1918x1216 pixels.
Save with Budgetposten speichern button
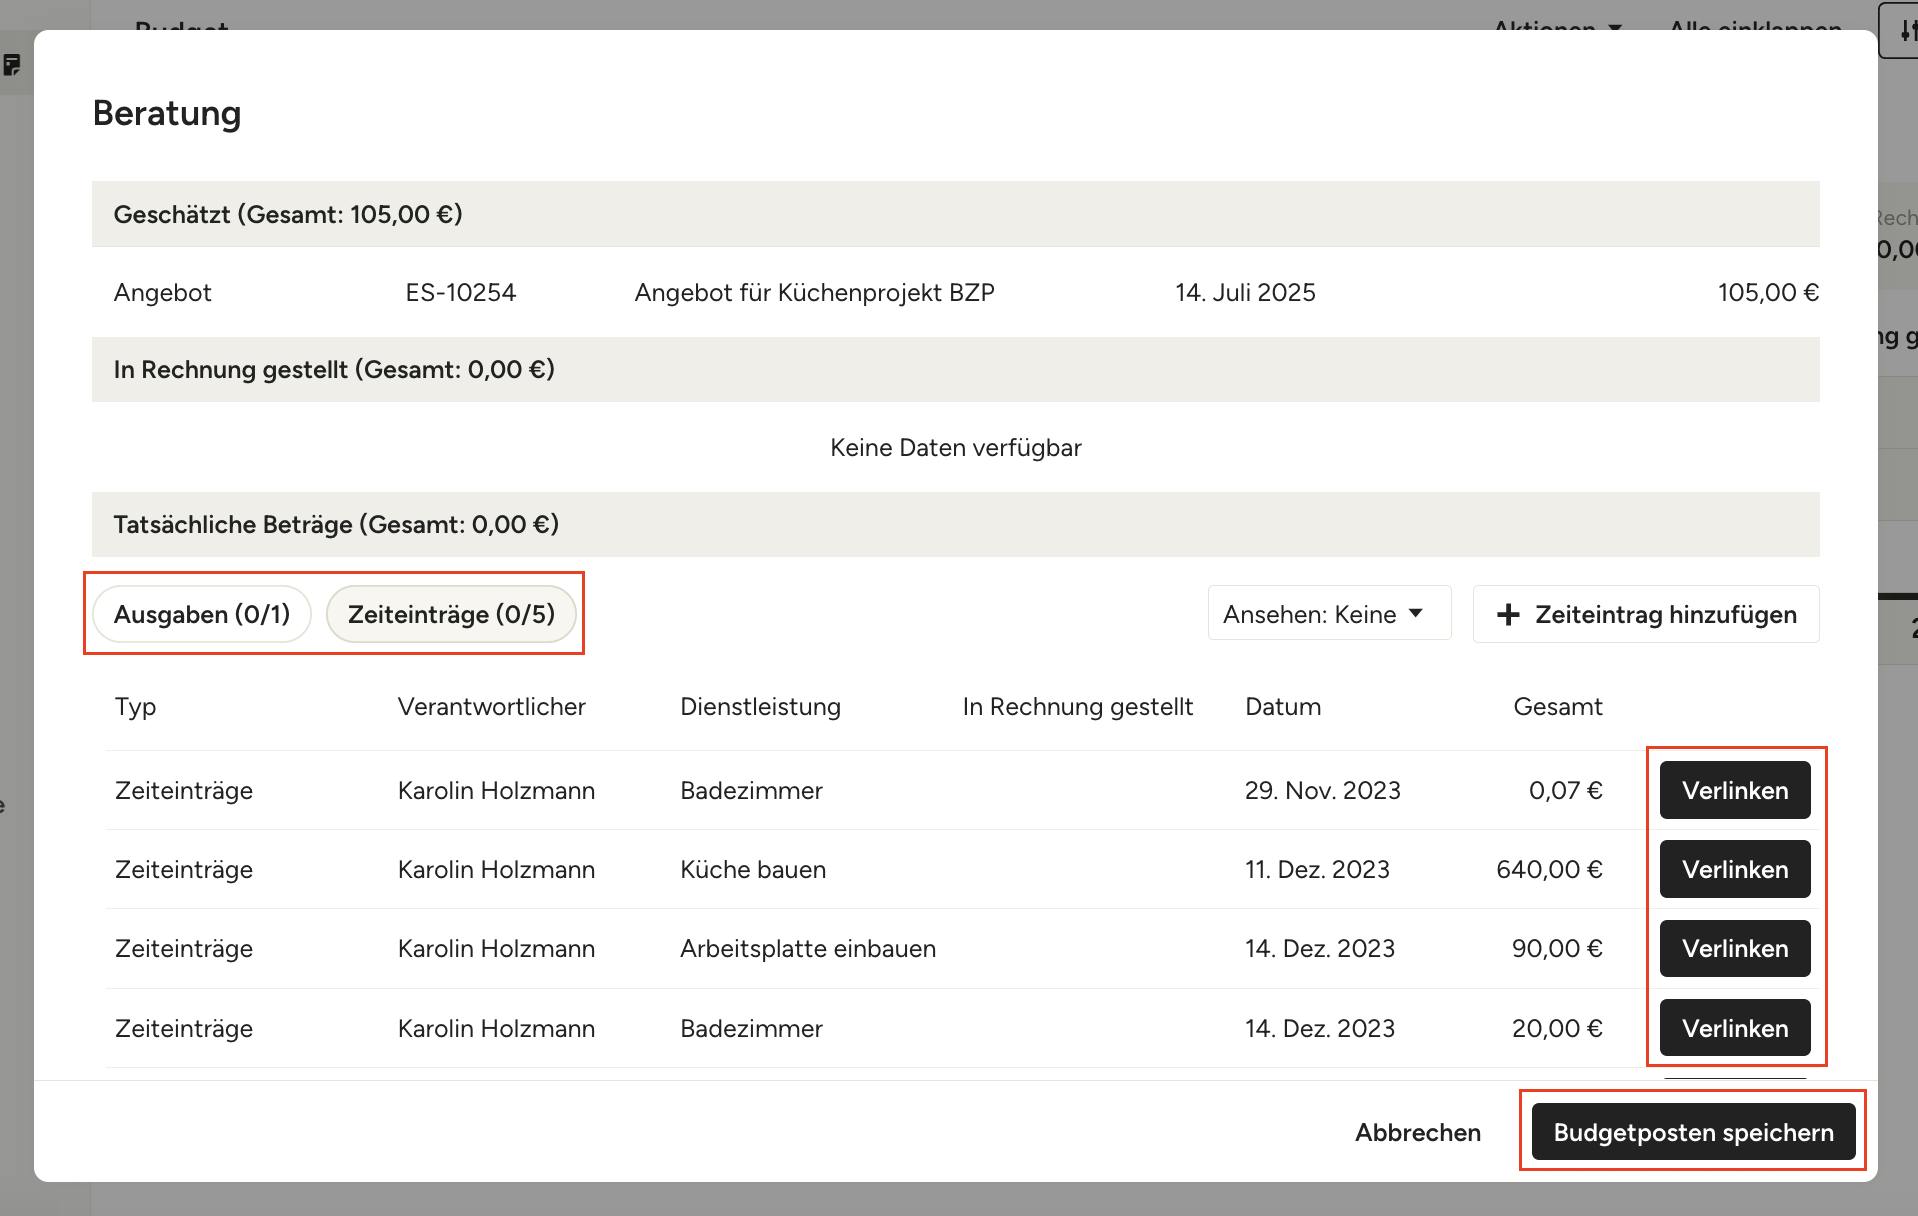[x=1692, y=1132]
